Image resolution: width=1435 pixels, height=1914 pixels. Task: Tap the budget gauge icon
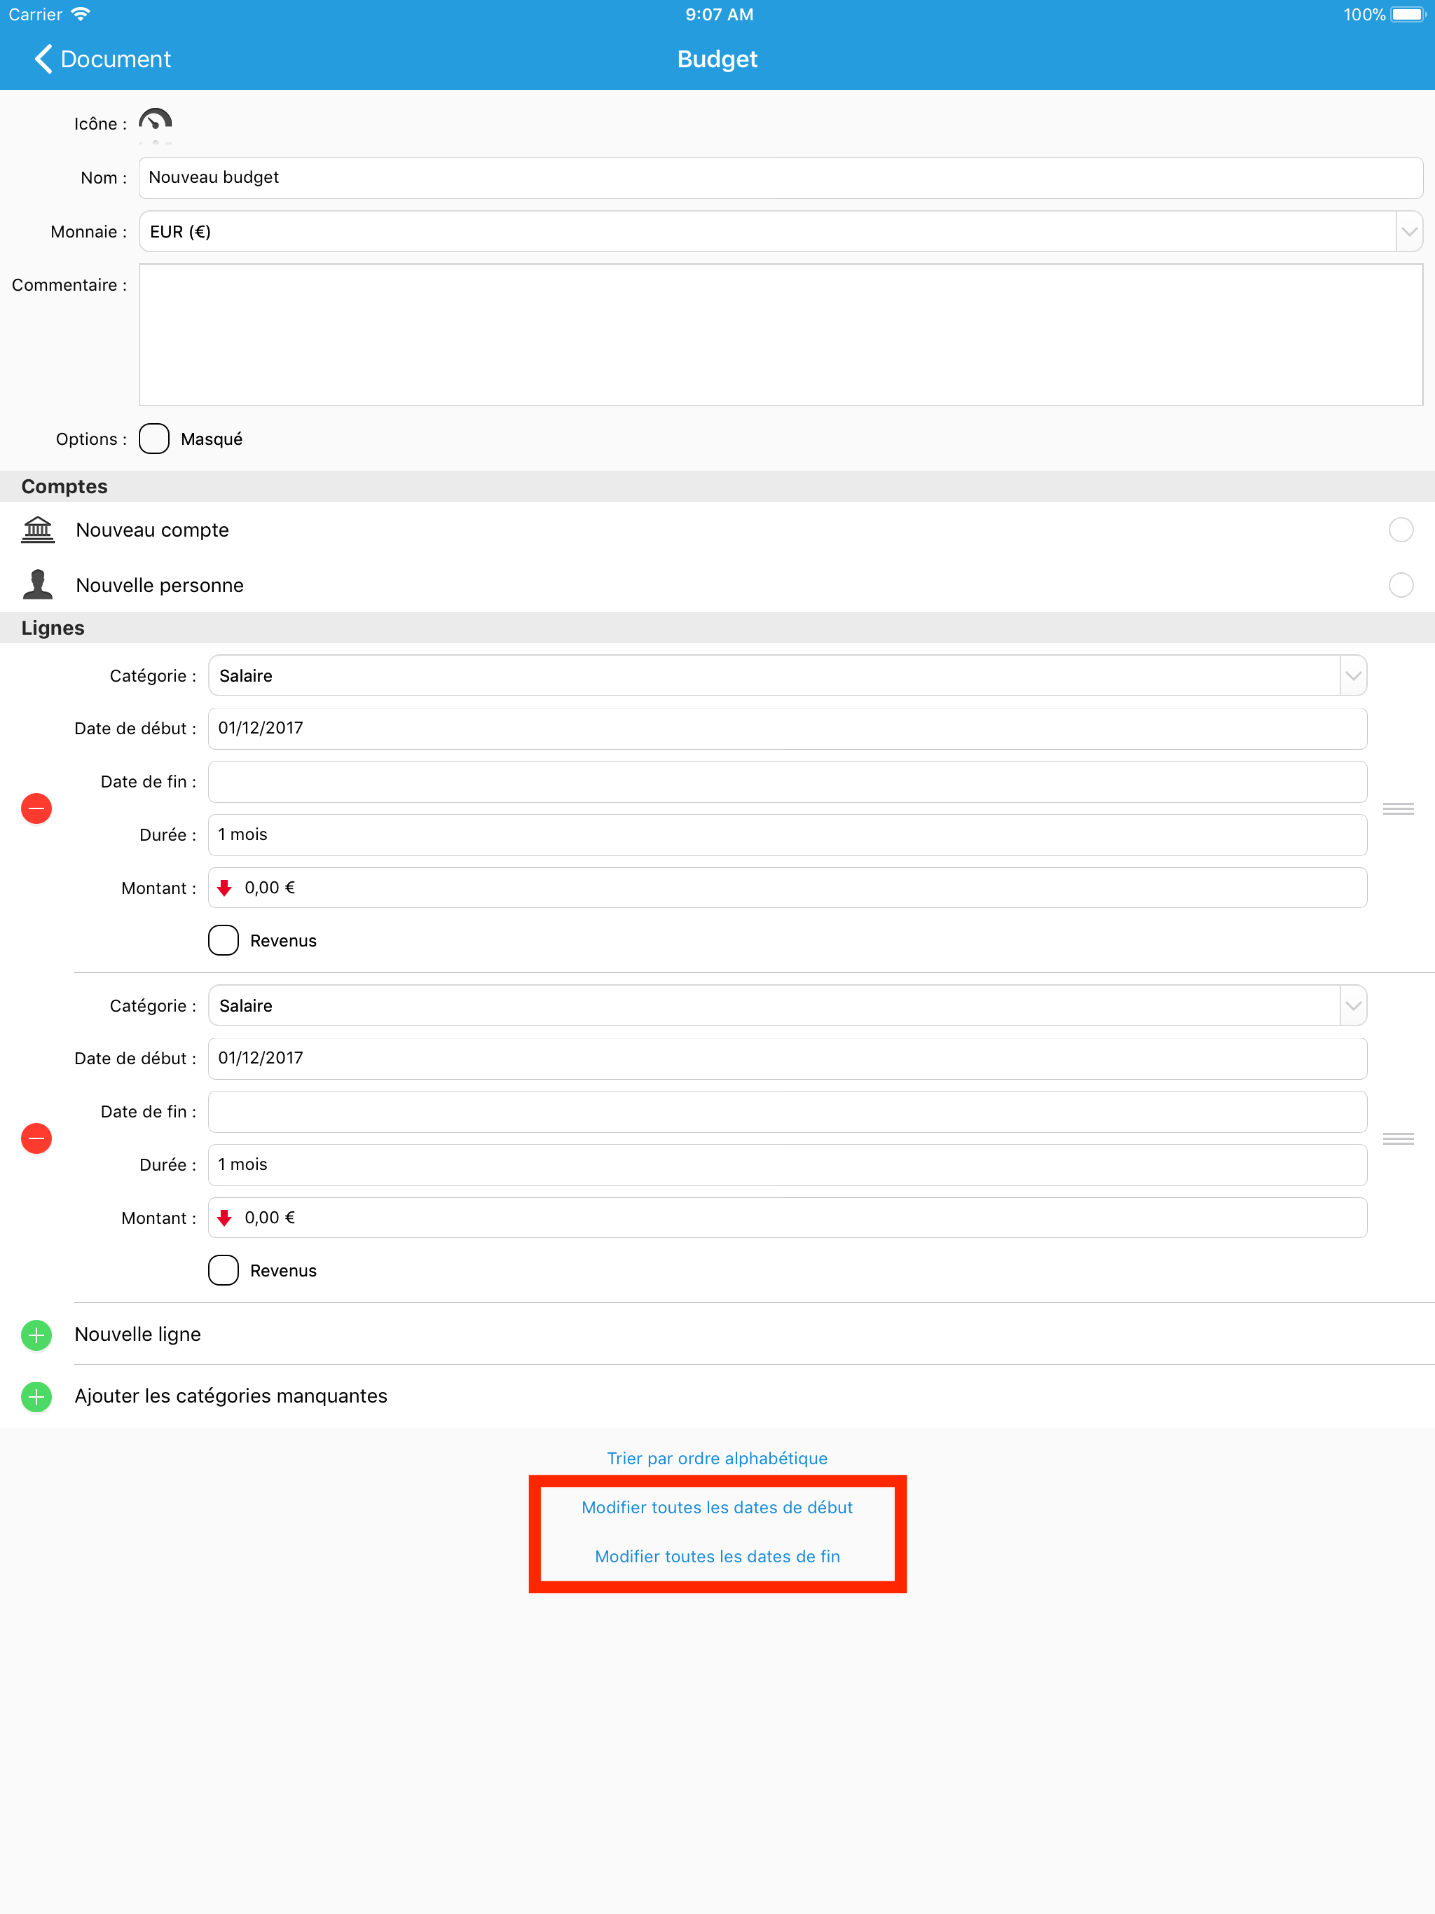click(155, 122)
